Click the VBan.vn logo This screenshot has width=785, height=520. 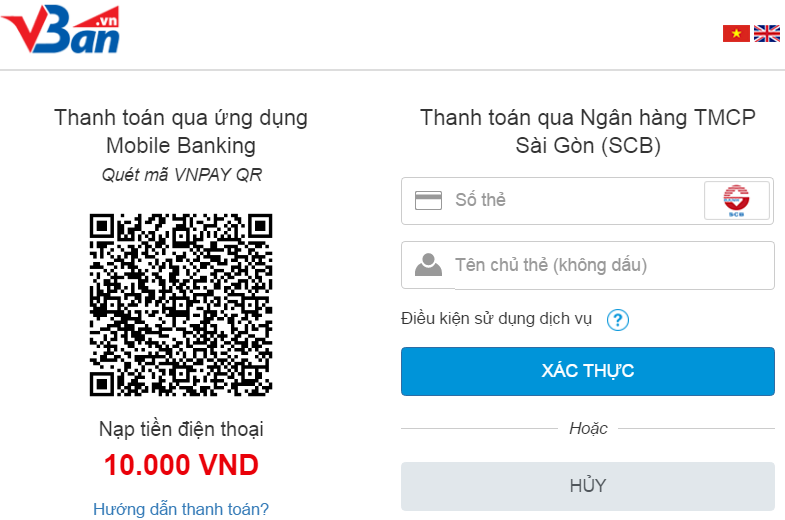click(x=61, y=28)
